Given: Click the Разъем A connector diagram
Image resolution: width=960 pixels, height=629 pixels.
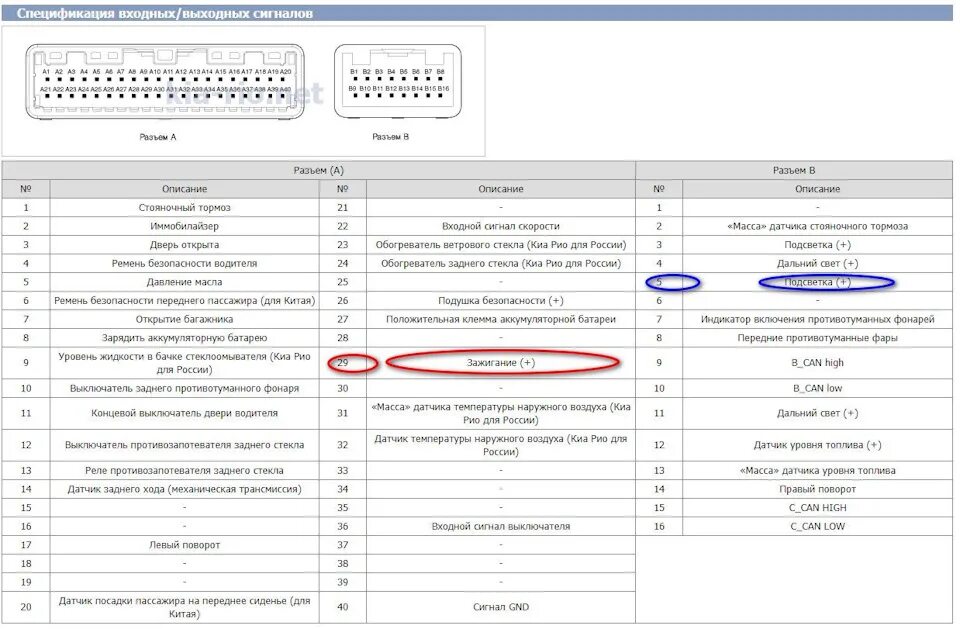Looking at the screenshot, I should [x=165, y=81].
